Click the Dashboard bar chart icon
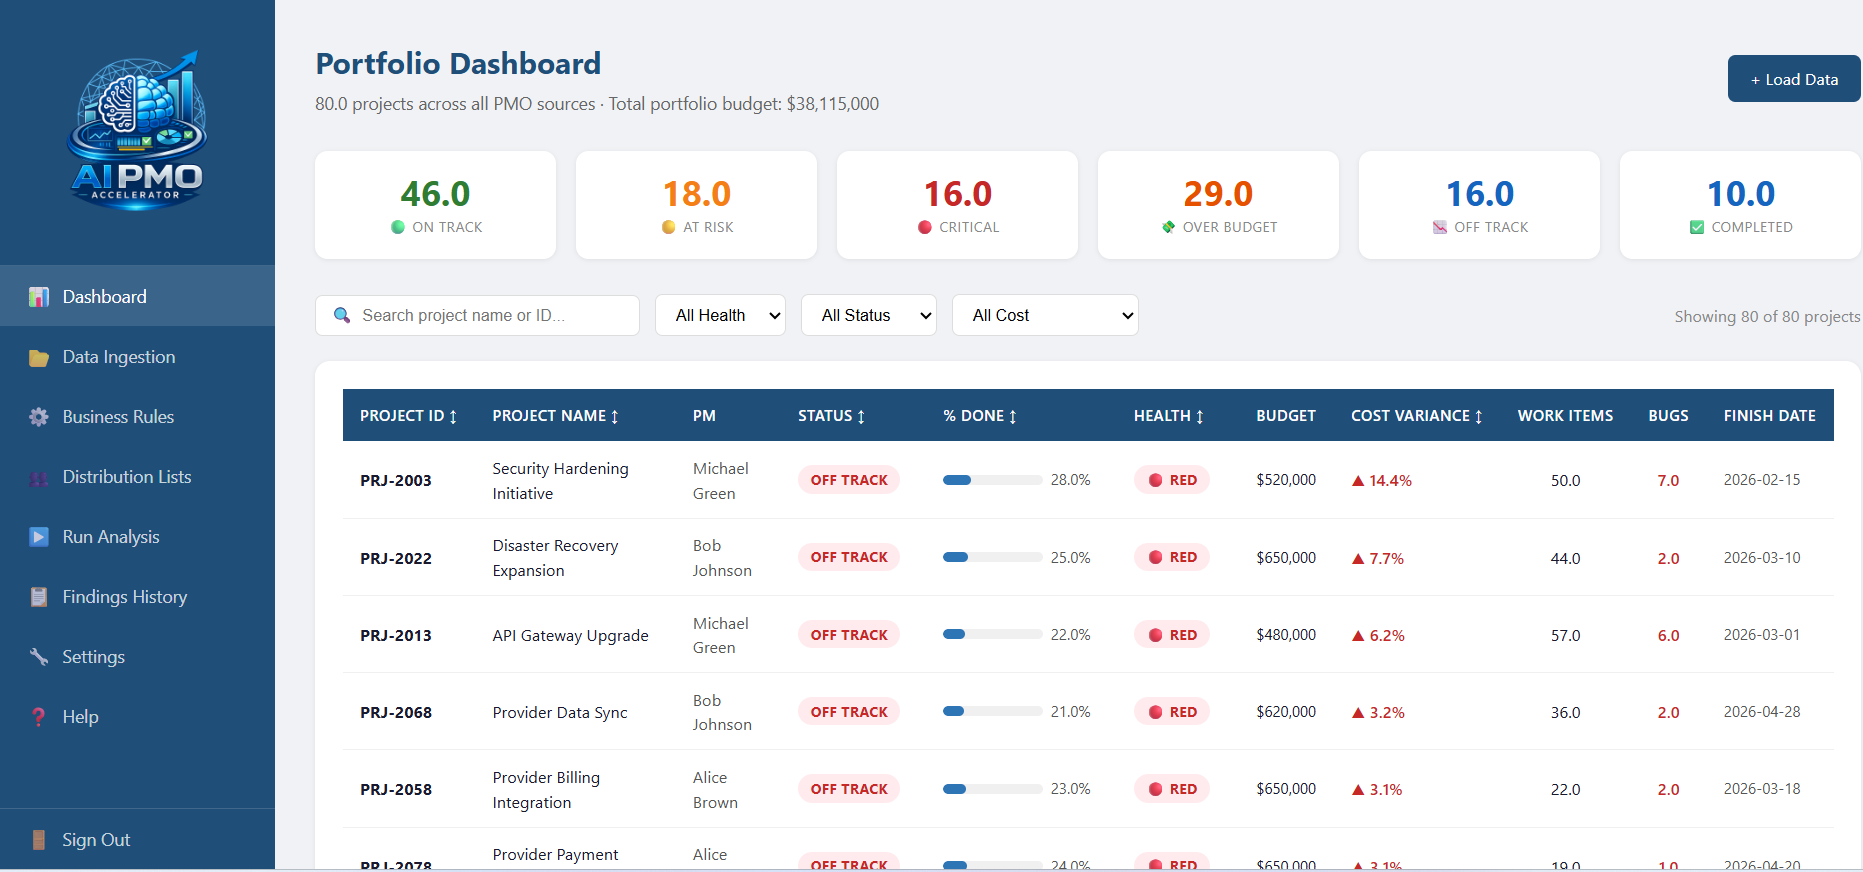Image resolution: width=1863 pixels, height=872 pixels. coord(39,297)
